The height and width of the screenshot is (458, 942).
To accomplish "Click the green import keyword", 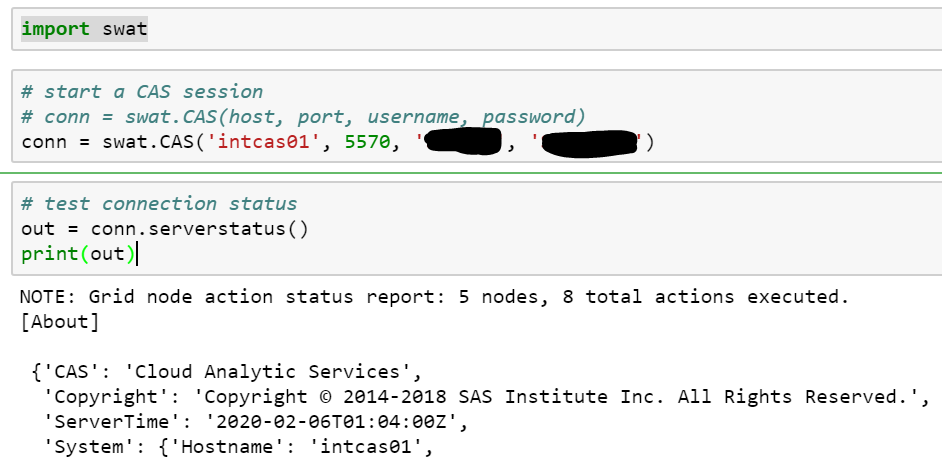I will (58, 29).
